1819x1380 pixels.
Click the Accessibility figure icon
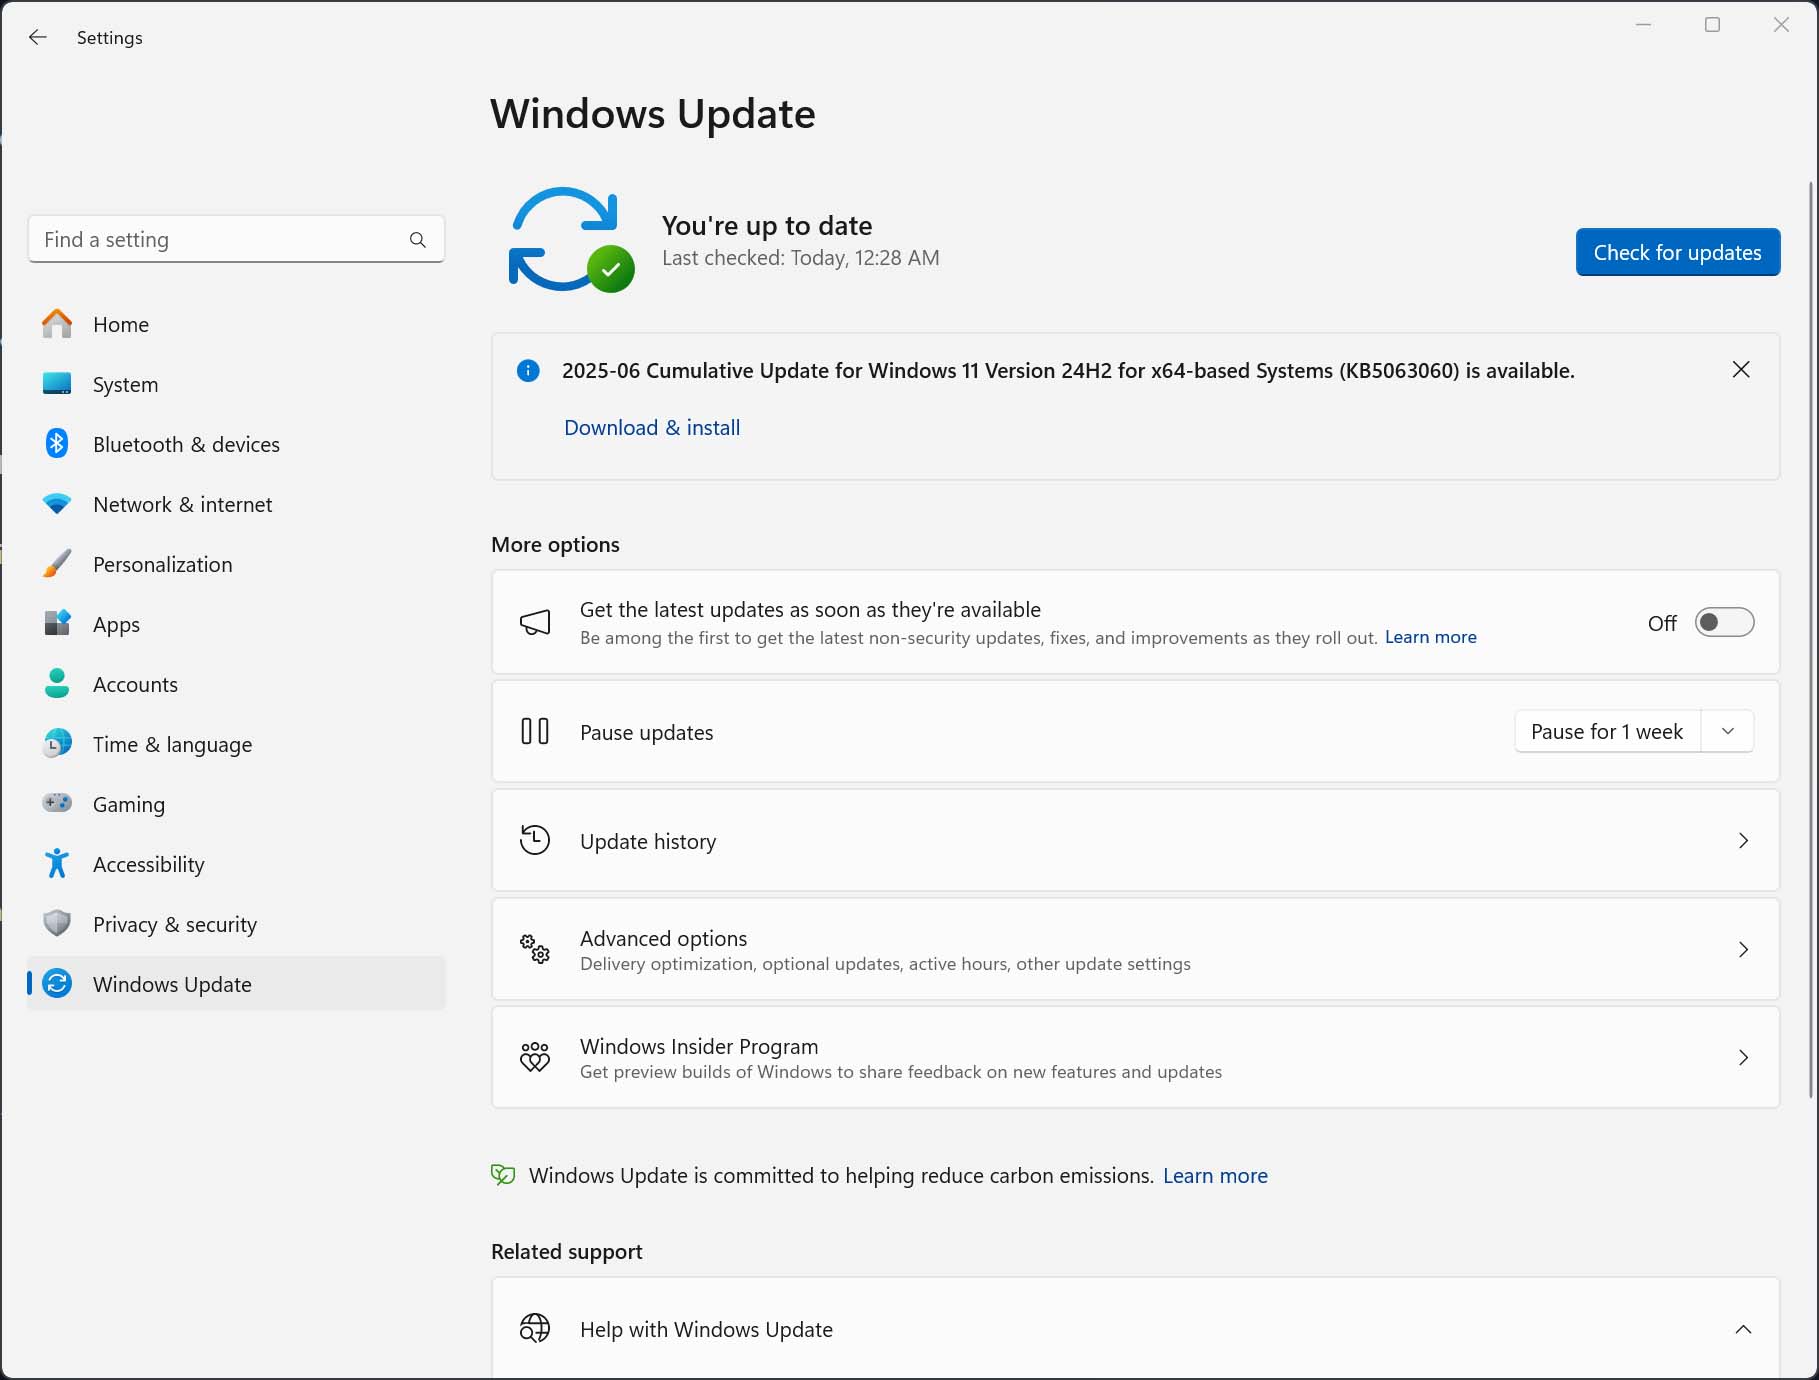(x=57, y=864)
